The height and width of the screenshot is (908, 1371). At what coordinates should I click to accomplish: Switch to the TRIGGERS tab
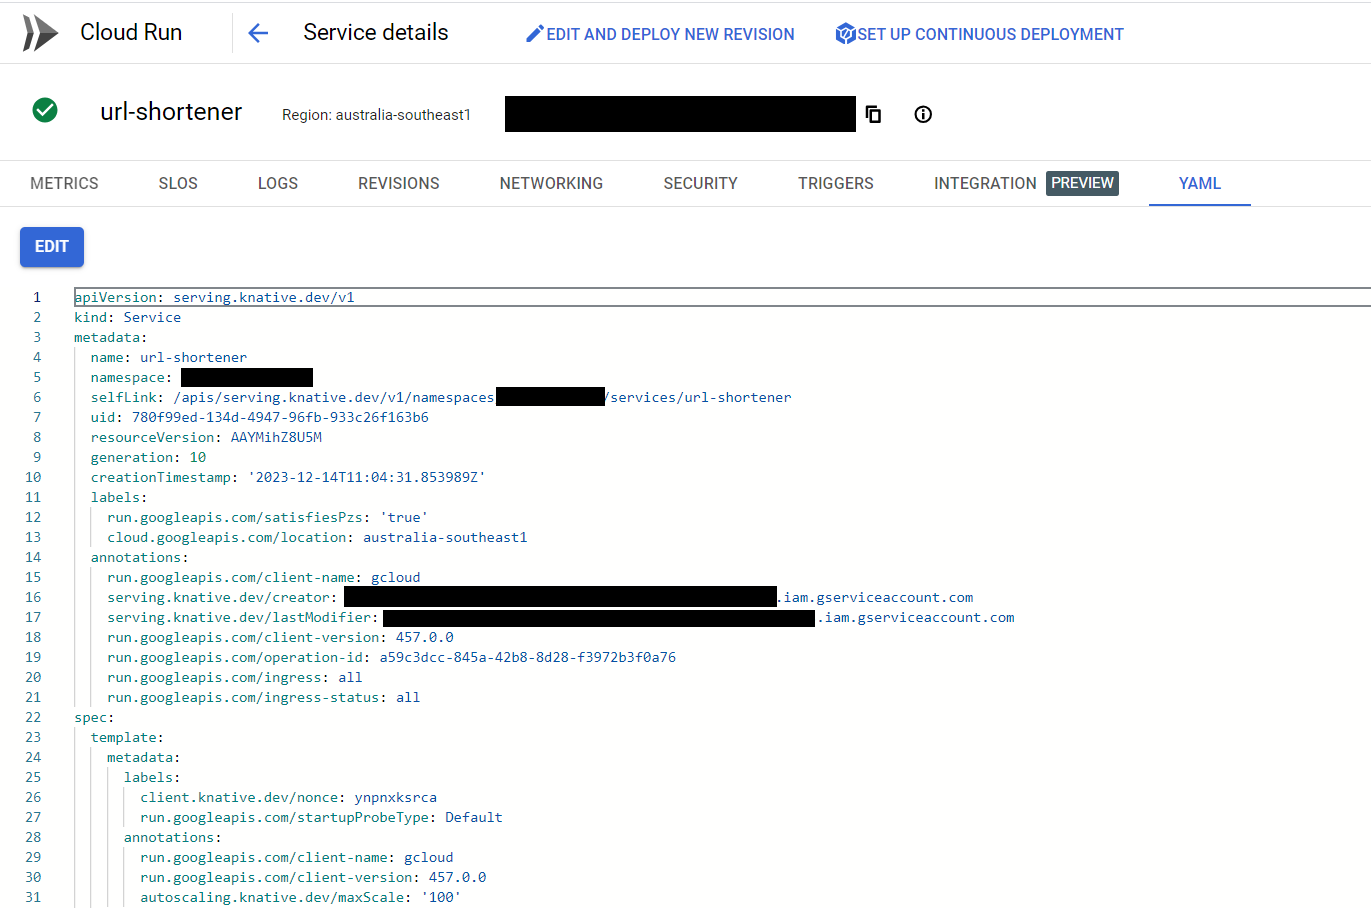click(x=836, y=183)
